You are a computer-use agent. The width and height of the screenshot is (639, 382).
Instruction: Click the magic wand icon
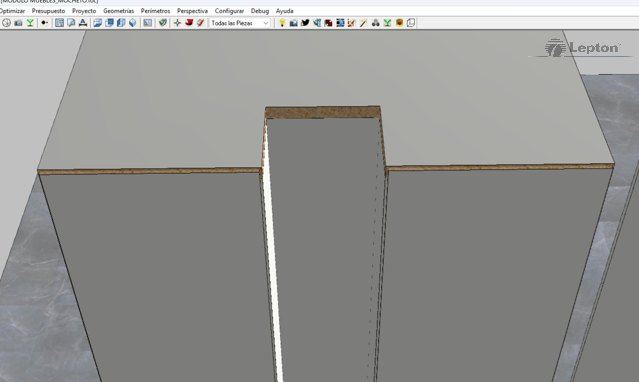pos(364,23)
